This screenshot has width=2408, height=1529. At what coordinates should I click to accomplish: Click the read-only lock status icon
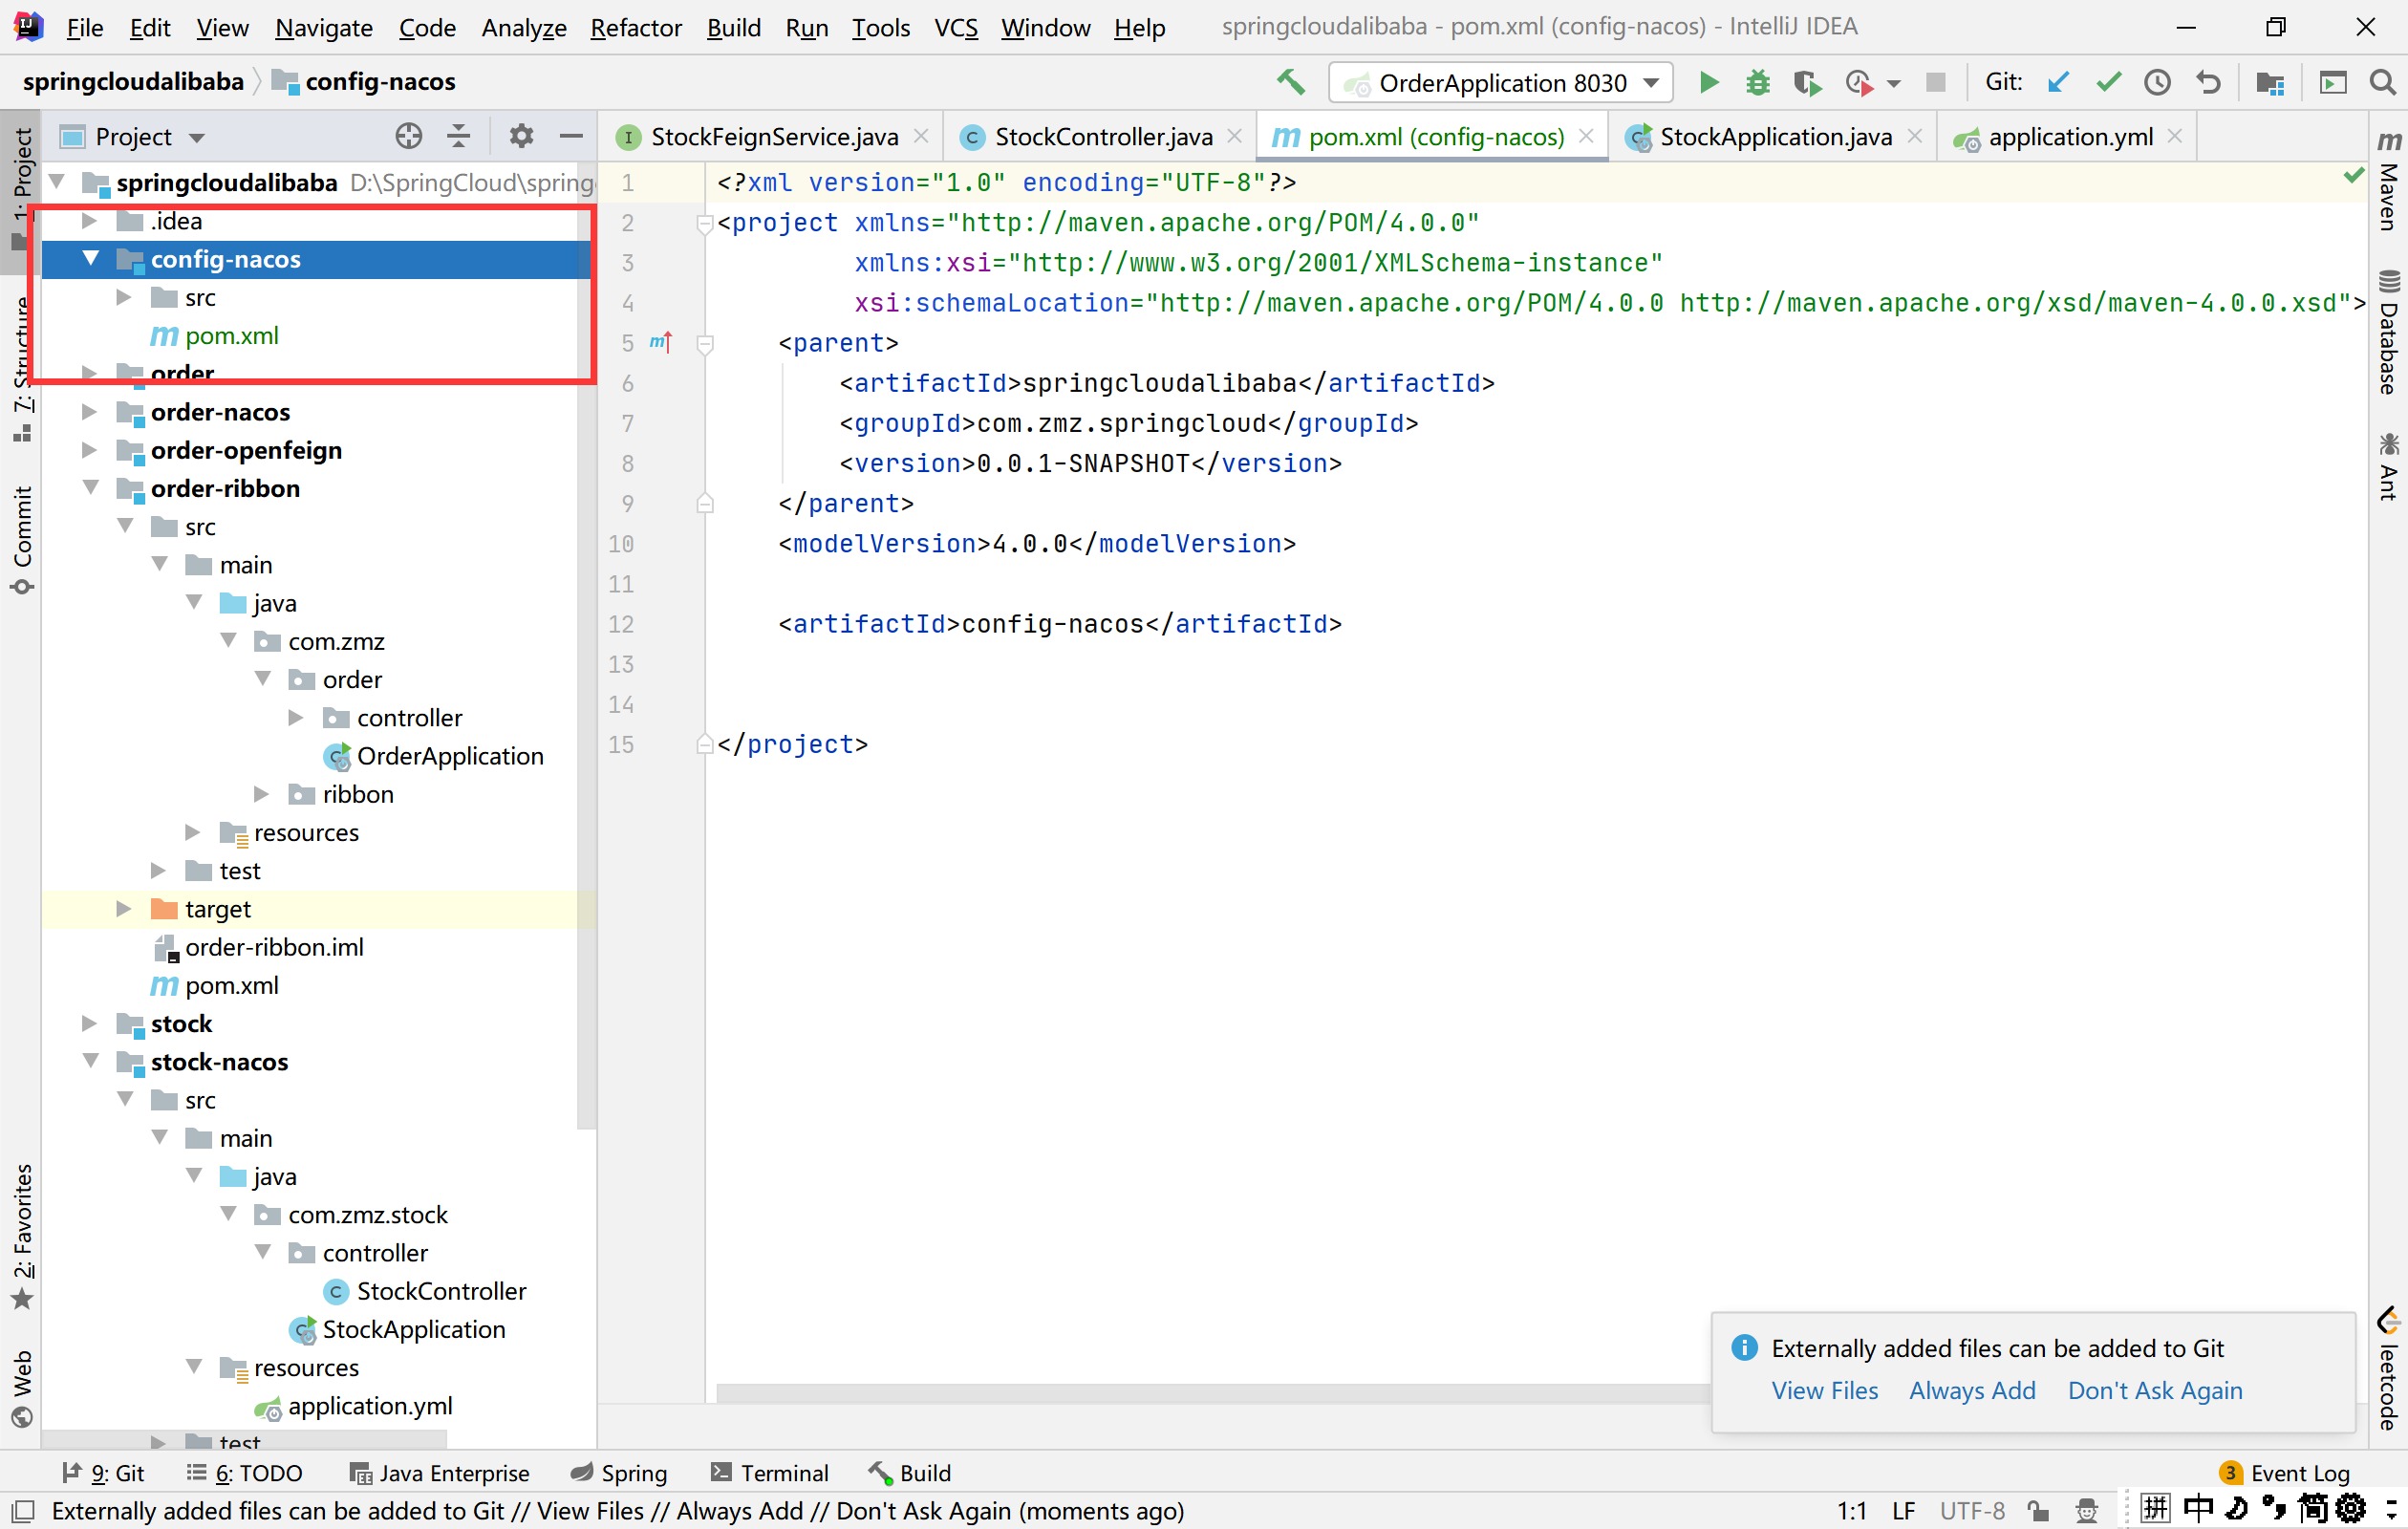pyautogui.click(x=2038, y=1510)
